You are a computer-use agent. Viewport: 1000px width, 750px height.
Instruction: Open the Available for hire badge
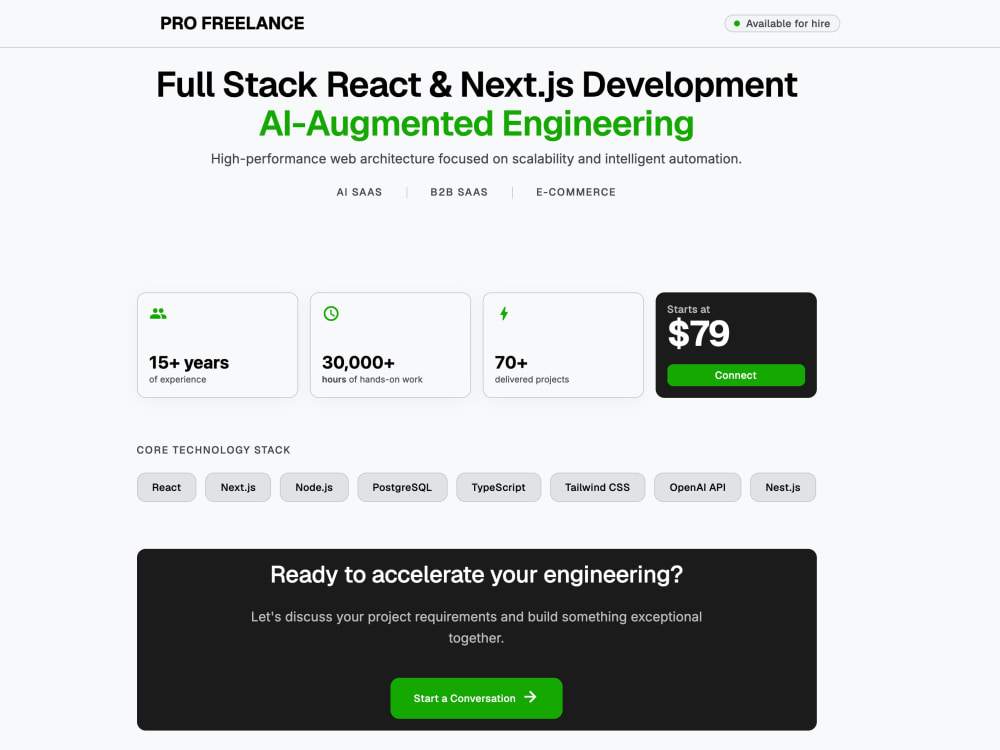[782, 24]
